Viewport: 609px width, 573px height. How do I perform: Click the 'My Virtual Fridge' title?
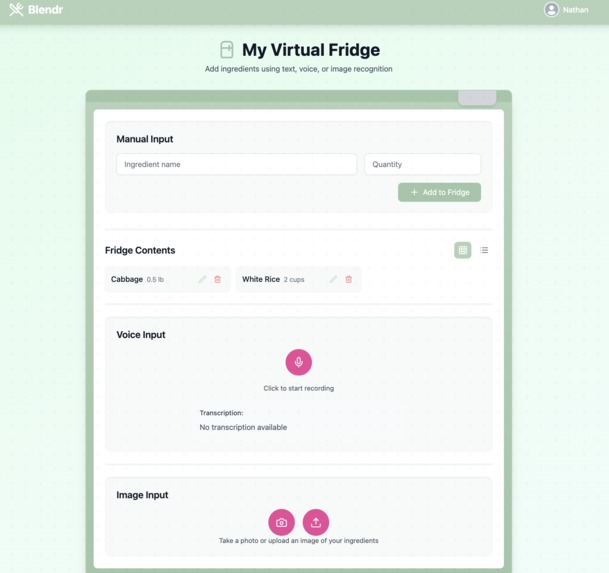point(311,50)
